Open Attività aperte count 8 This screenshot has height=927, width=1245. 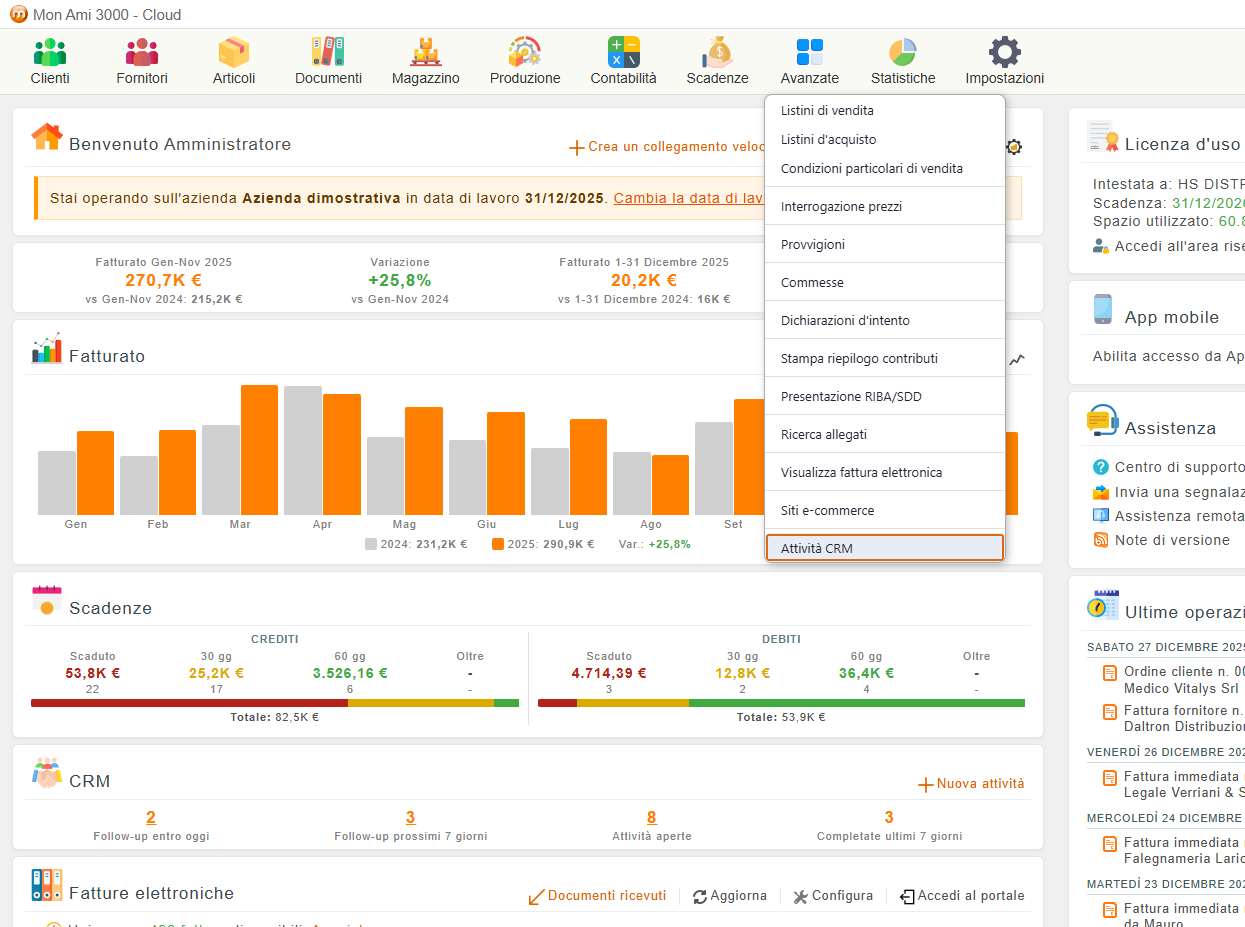(x=652, y=818)
